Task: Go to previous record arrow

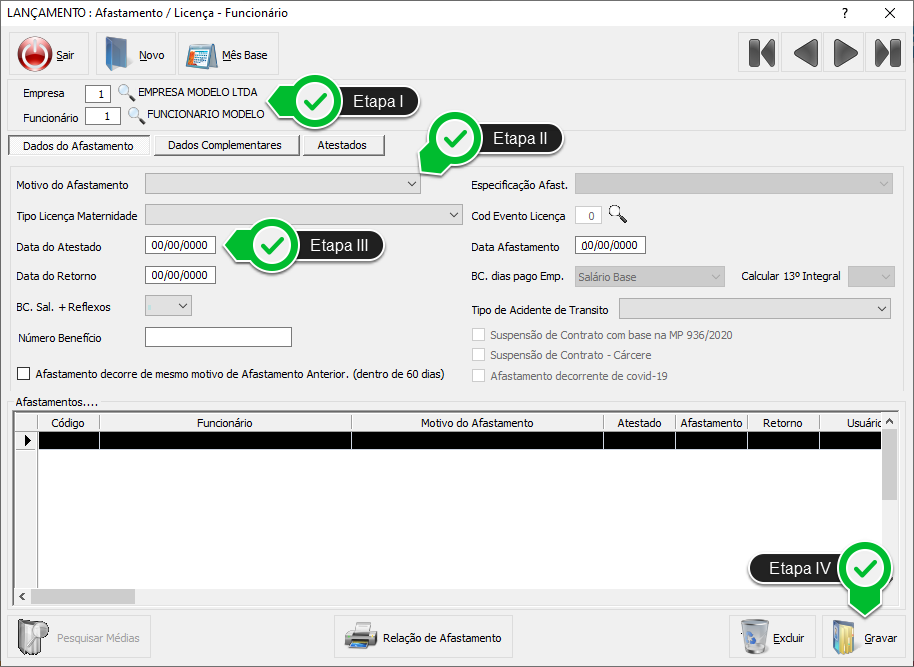Action: point(805,53)
